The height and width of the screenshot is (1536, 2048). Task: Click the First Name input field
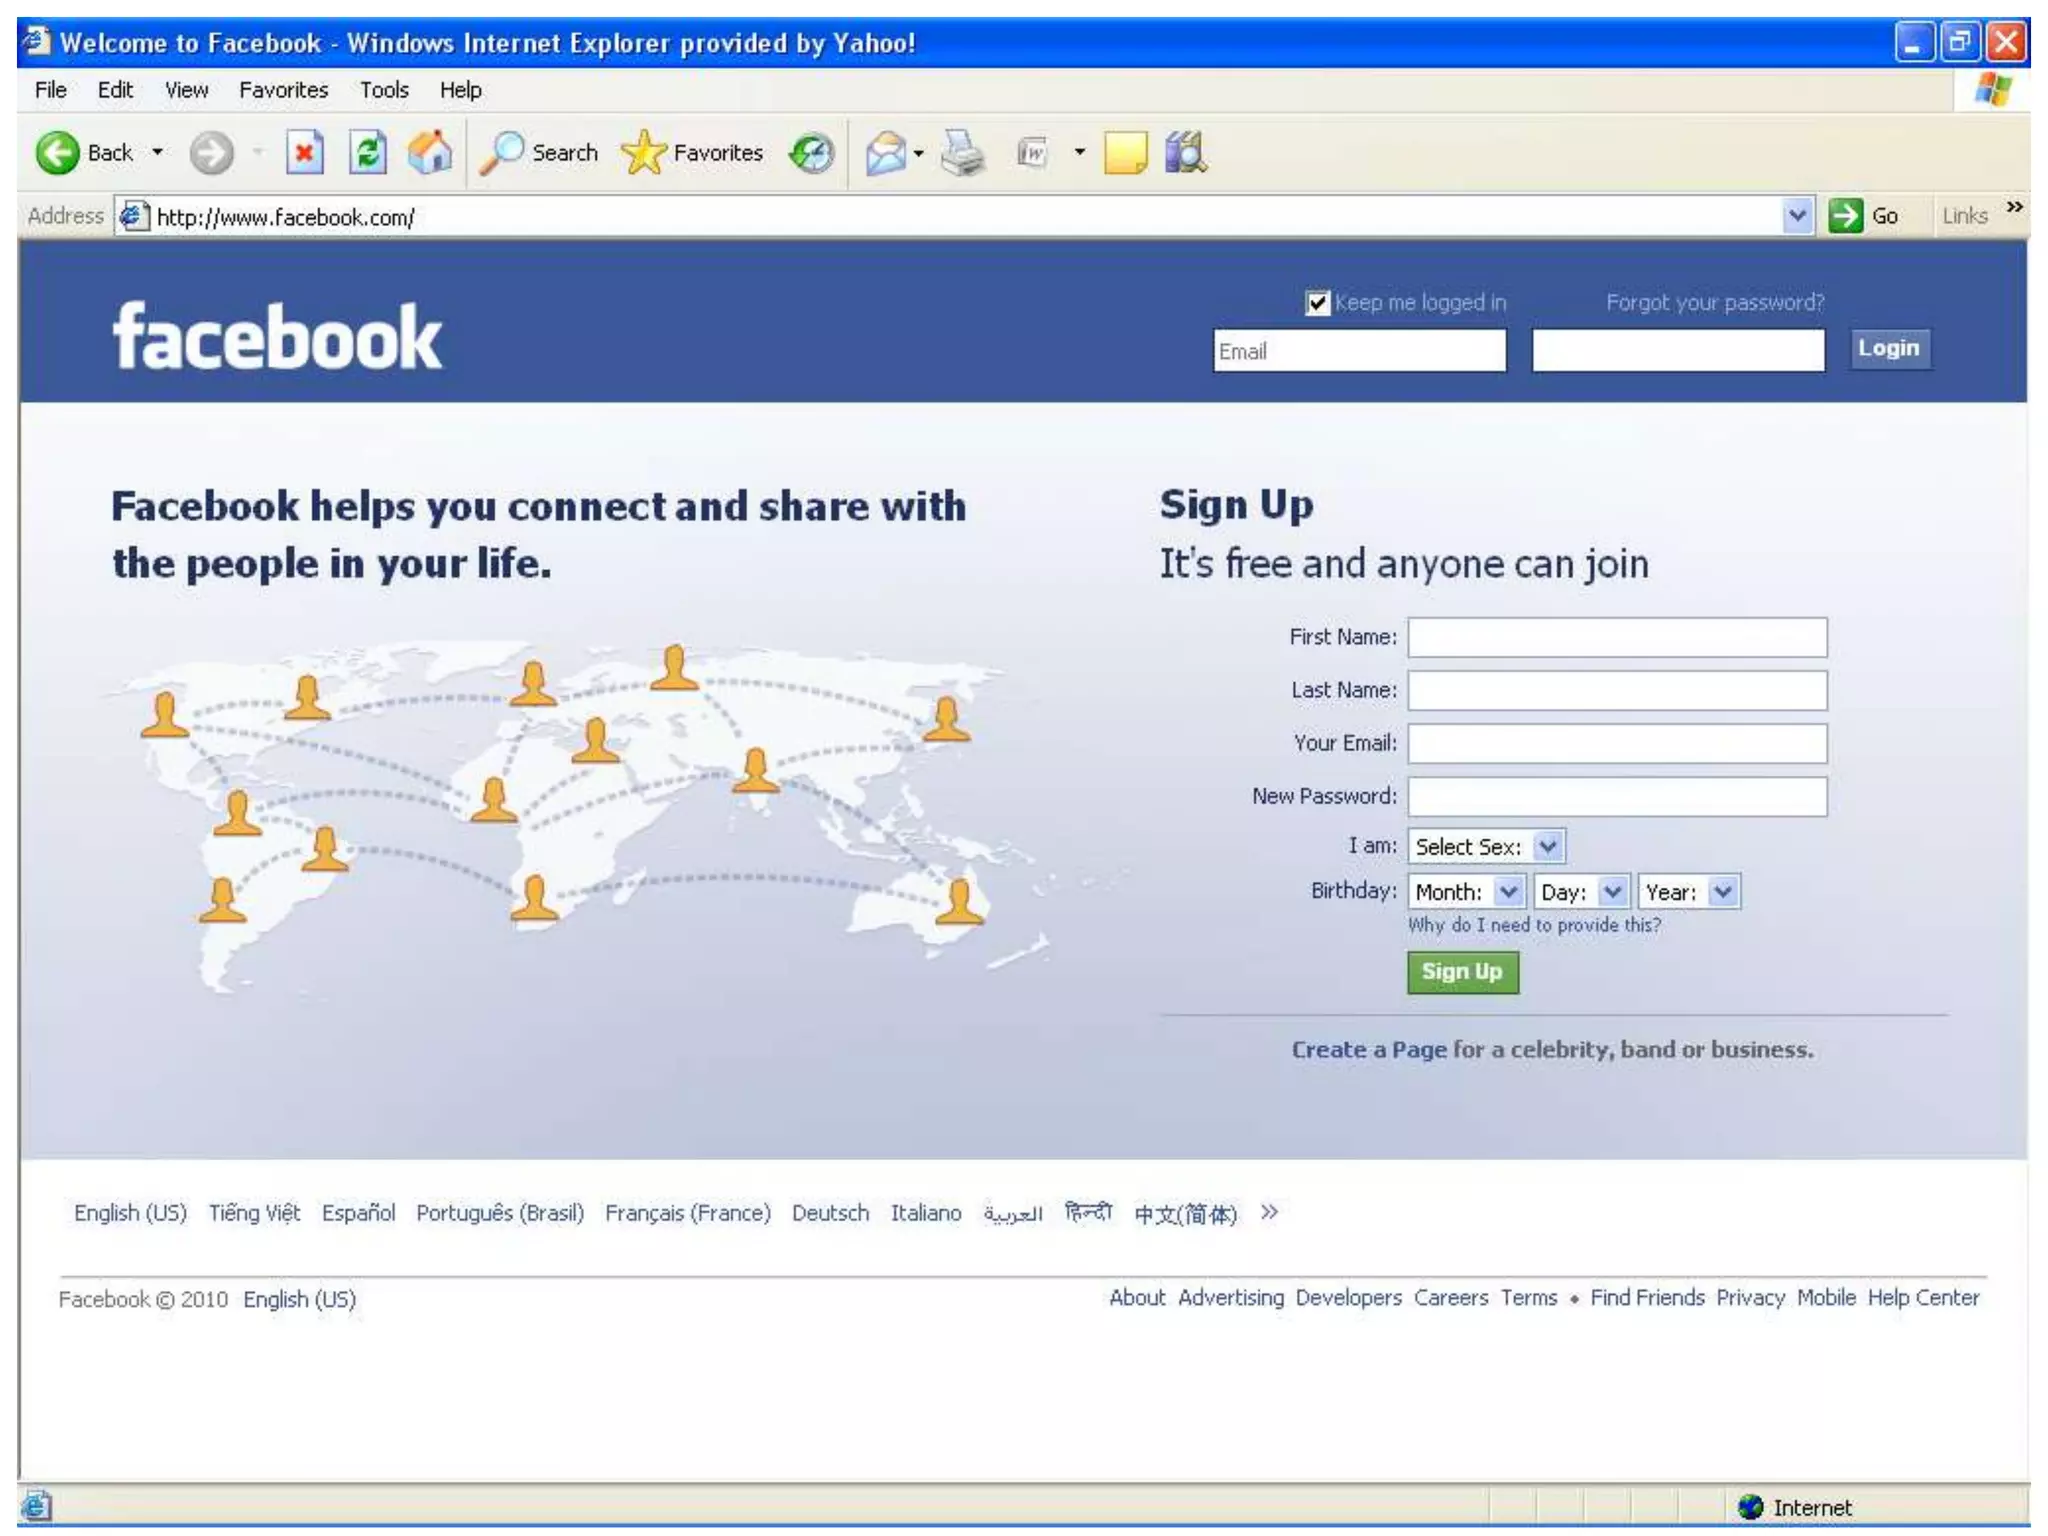click(1616, 637)
